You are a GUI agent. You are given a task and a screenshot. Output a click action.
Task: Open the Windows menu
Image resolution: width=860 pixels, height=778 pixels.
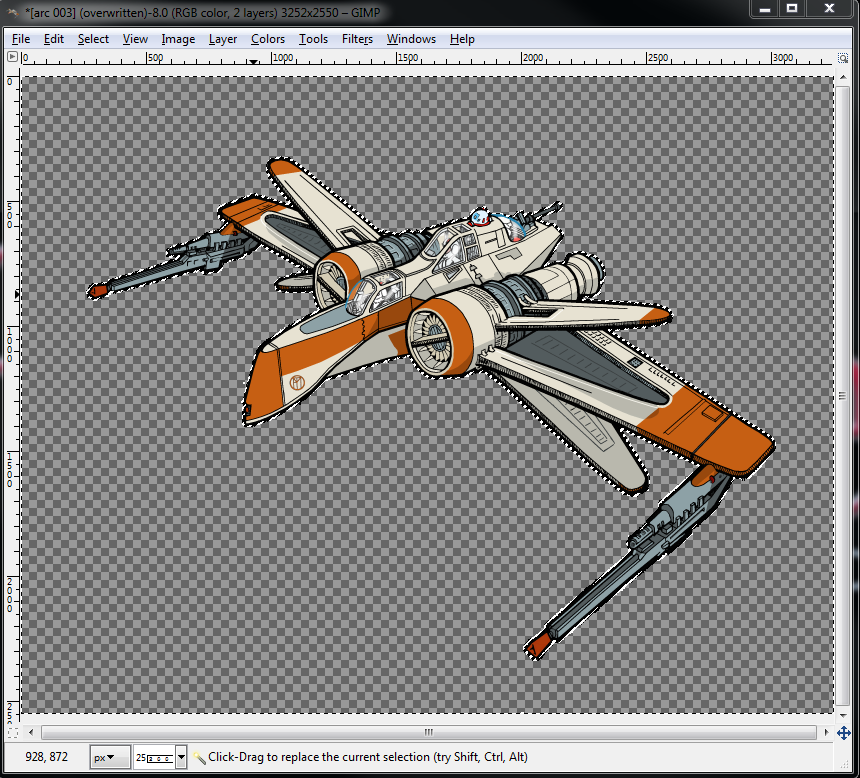pyautogui.click(x=411, y=39)
